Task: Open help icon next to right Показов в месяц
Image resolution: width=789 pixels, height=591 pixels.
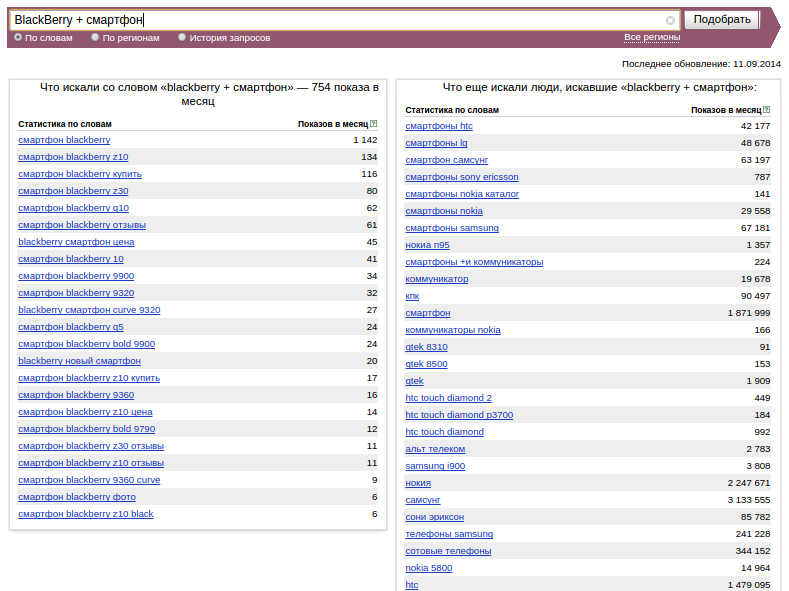Action: [766, 109]
